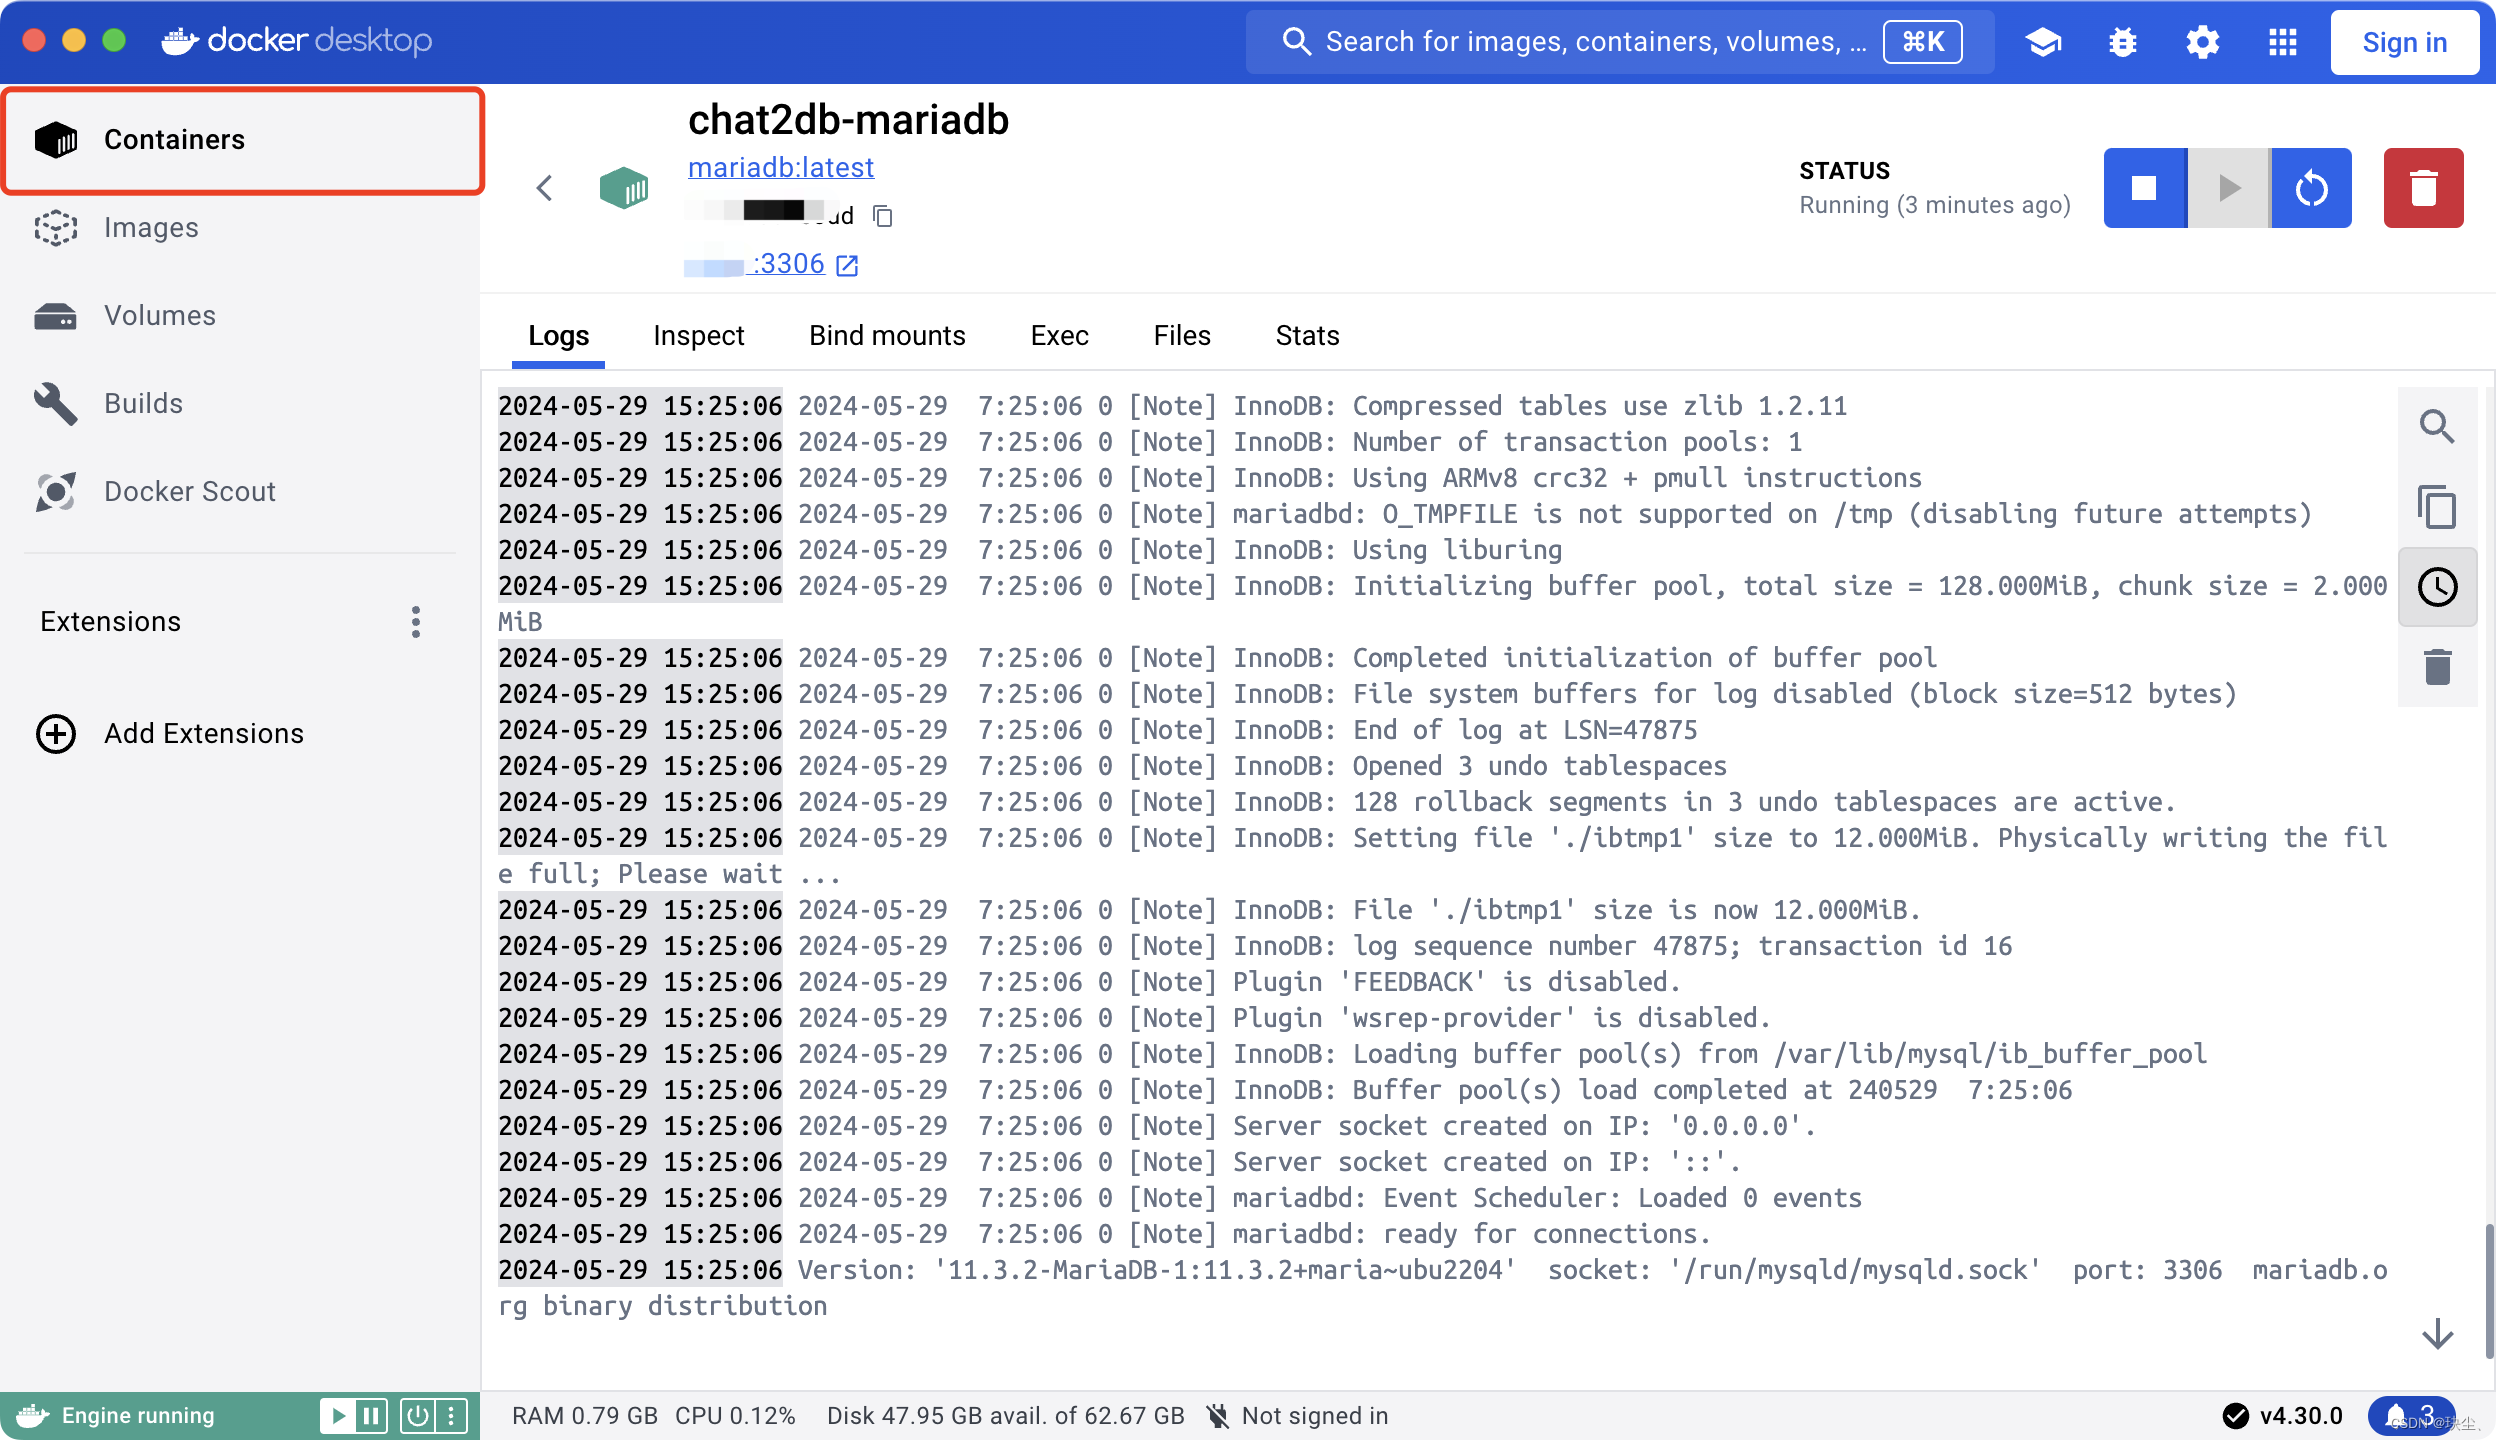
Task: Open engine options three-dot menu in status bar
Action: click(451, 1416)
